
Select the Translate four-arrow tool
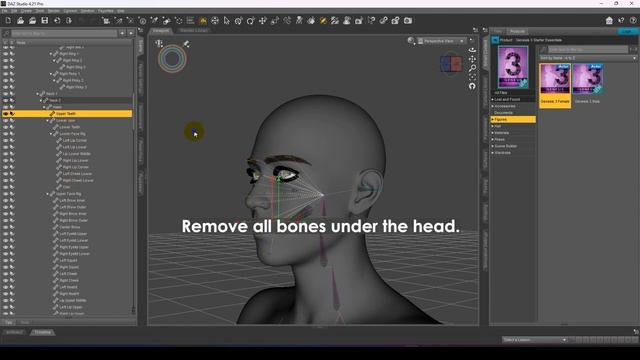click(x=263, y=20)
